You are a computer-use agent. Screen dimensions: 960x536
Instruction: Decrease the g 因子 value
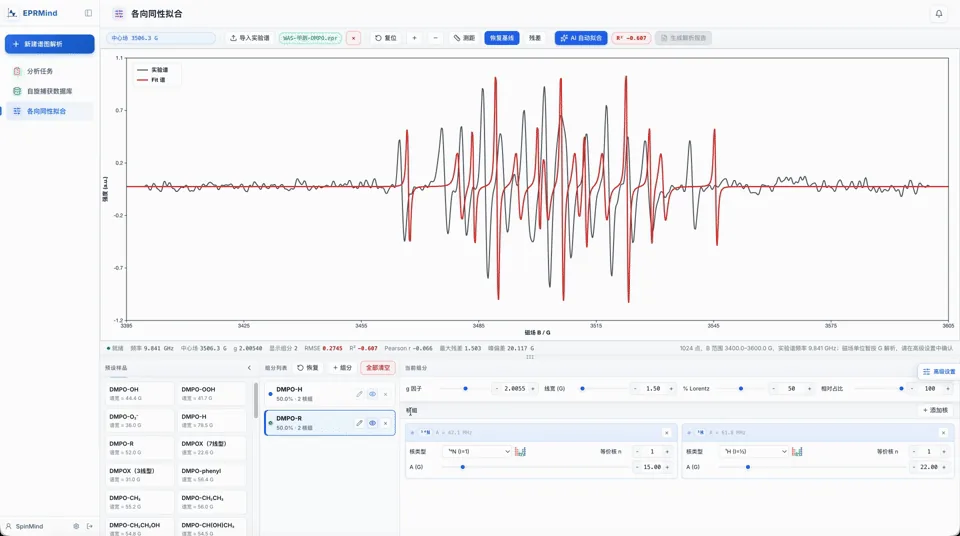tap(497, 388)
